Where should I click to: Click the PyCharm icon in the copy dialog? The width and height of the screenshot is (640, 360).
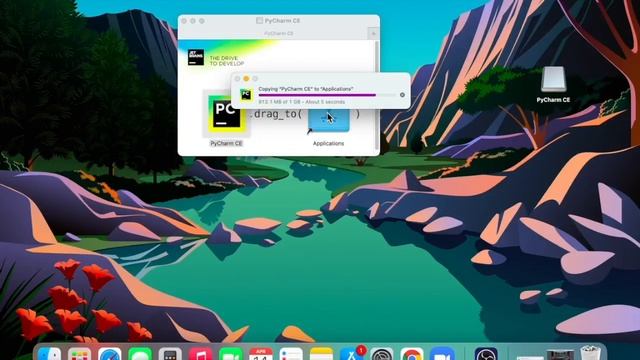pyautogui.click(x=246, y=95)
